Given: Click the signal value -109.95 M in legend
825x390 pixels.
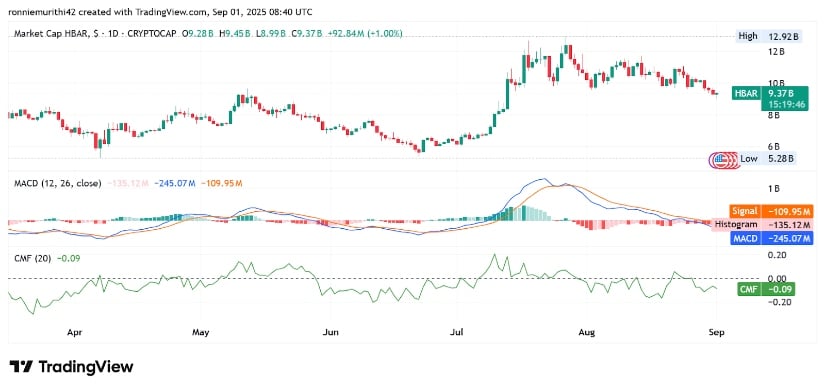Looking at the screenshot, I should [x=221, y=183].
